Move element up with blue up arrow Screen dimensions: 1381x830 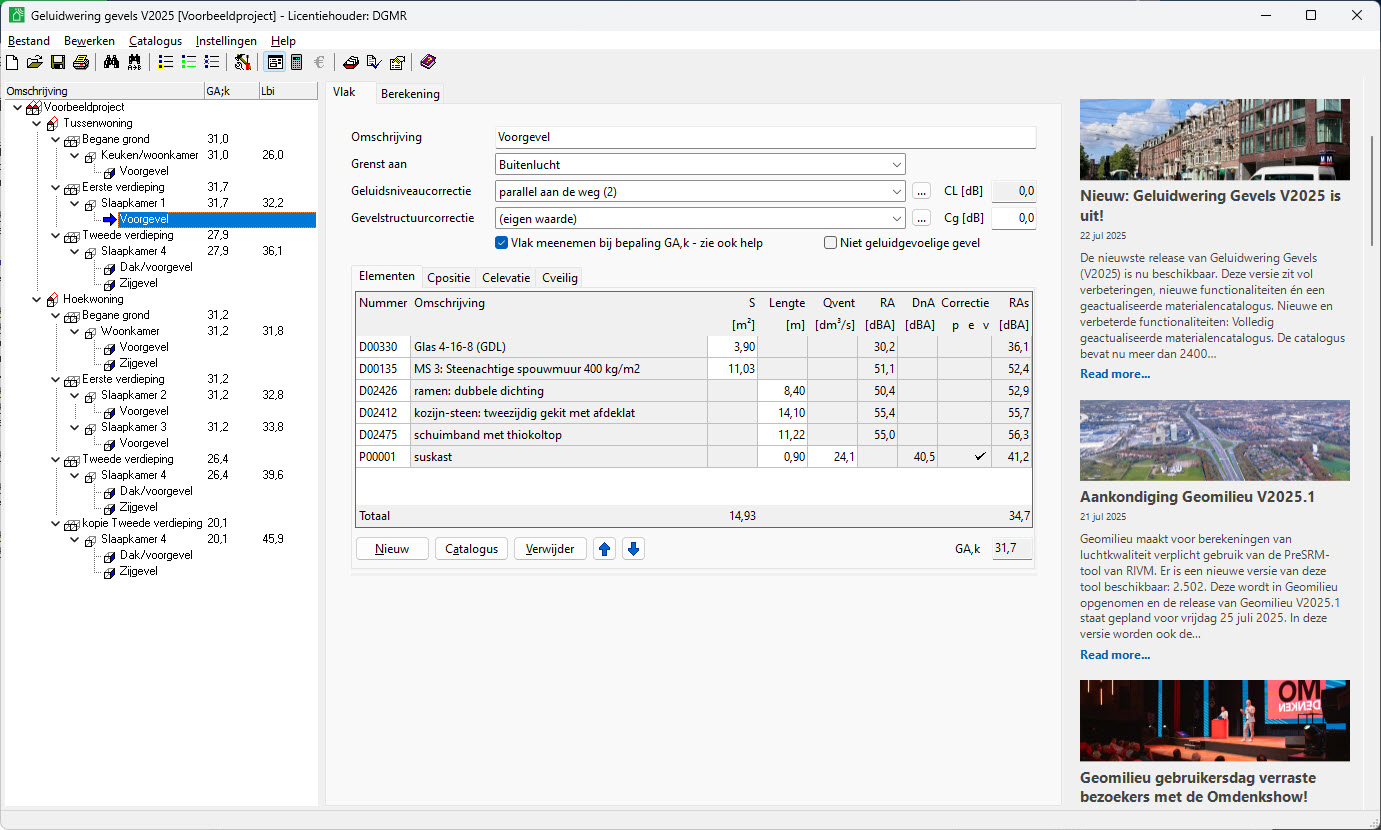coord(604,549)
